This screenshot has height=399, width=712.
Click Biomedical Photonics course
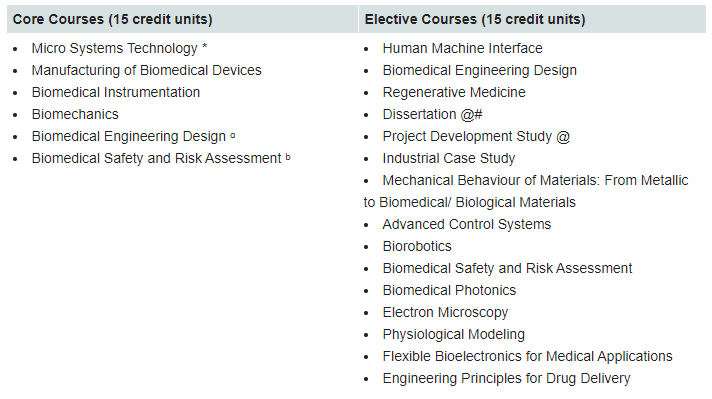tap(449, 291)
